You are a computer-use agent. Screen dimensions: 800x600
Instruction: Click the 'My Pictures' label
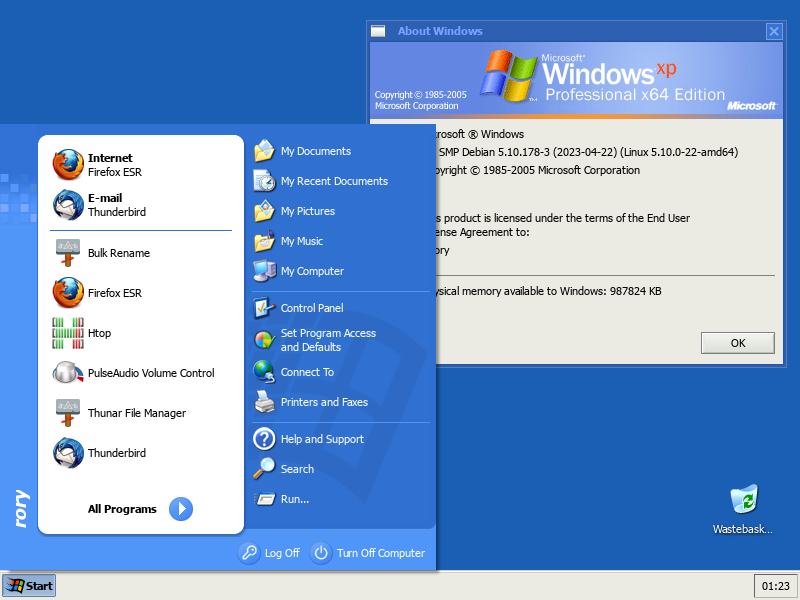pos(308,211)
